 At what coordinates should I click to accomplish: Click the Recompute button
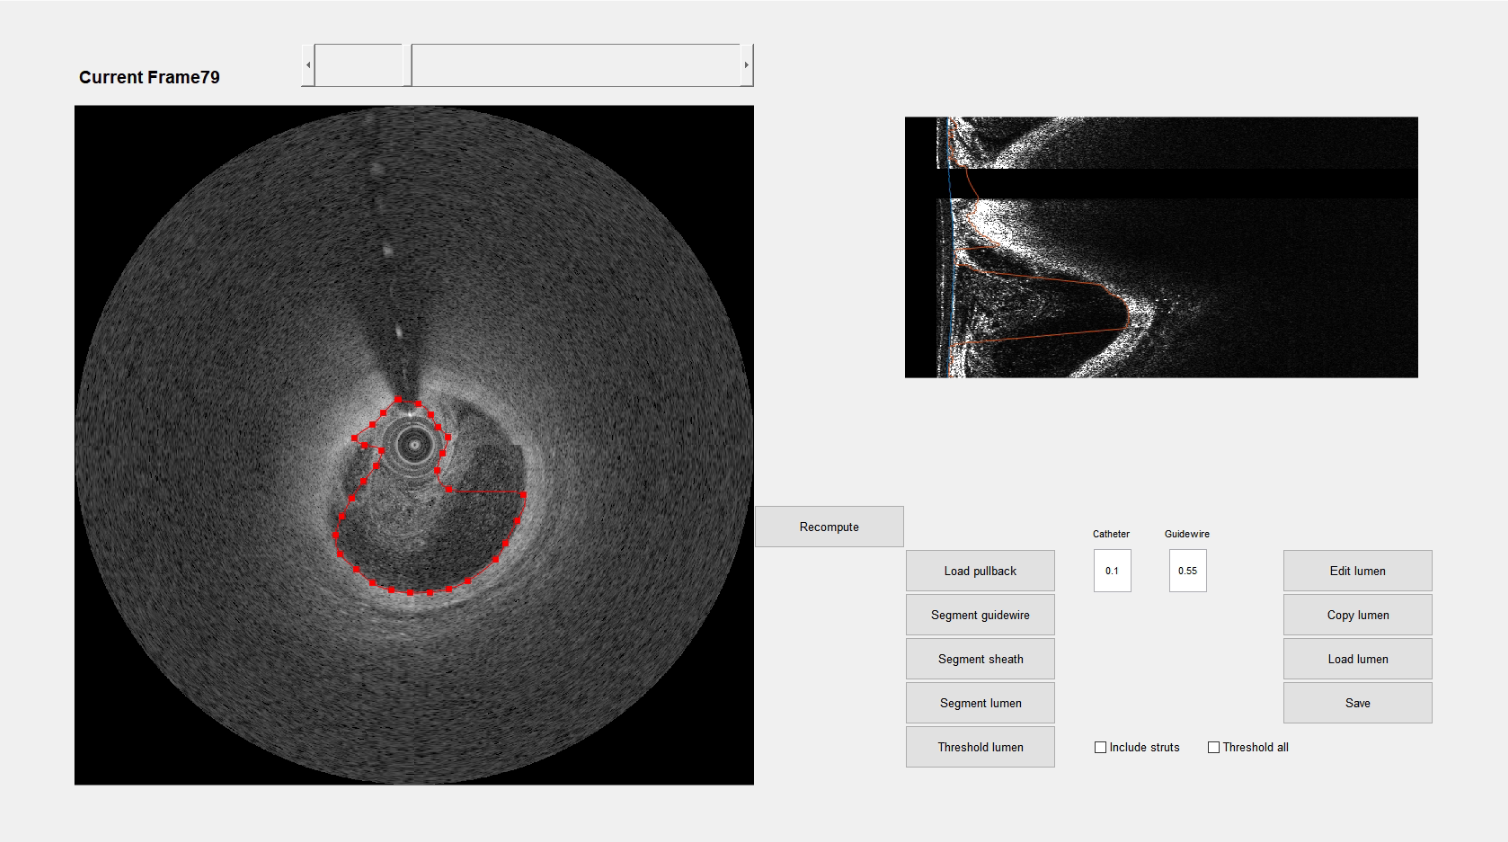tap(829, 527)
